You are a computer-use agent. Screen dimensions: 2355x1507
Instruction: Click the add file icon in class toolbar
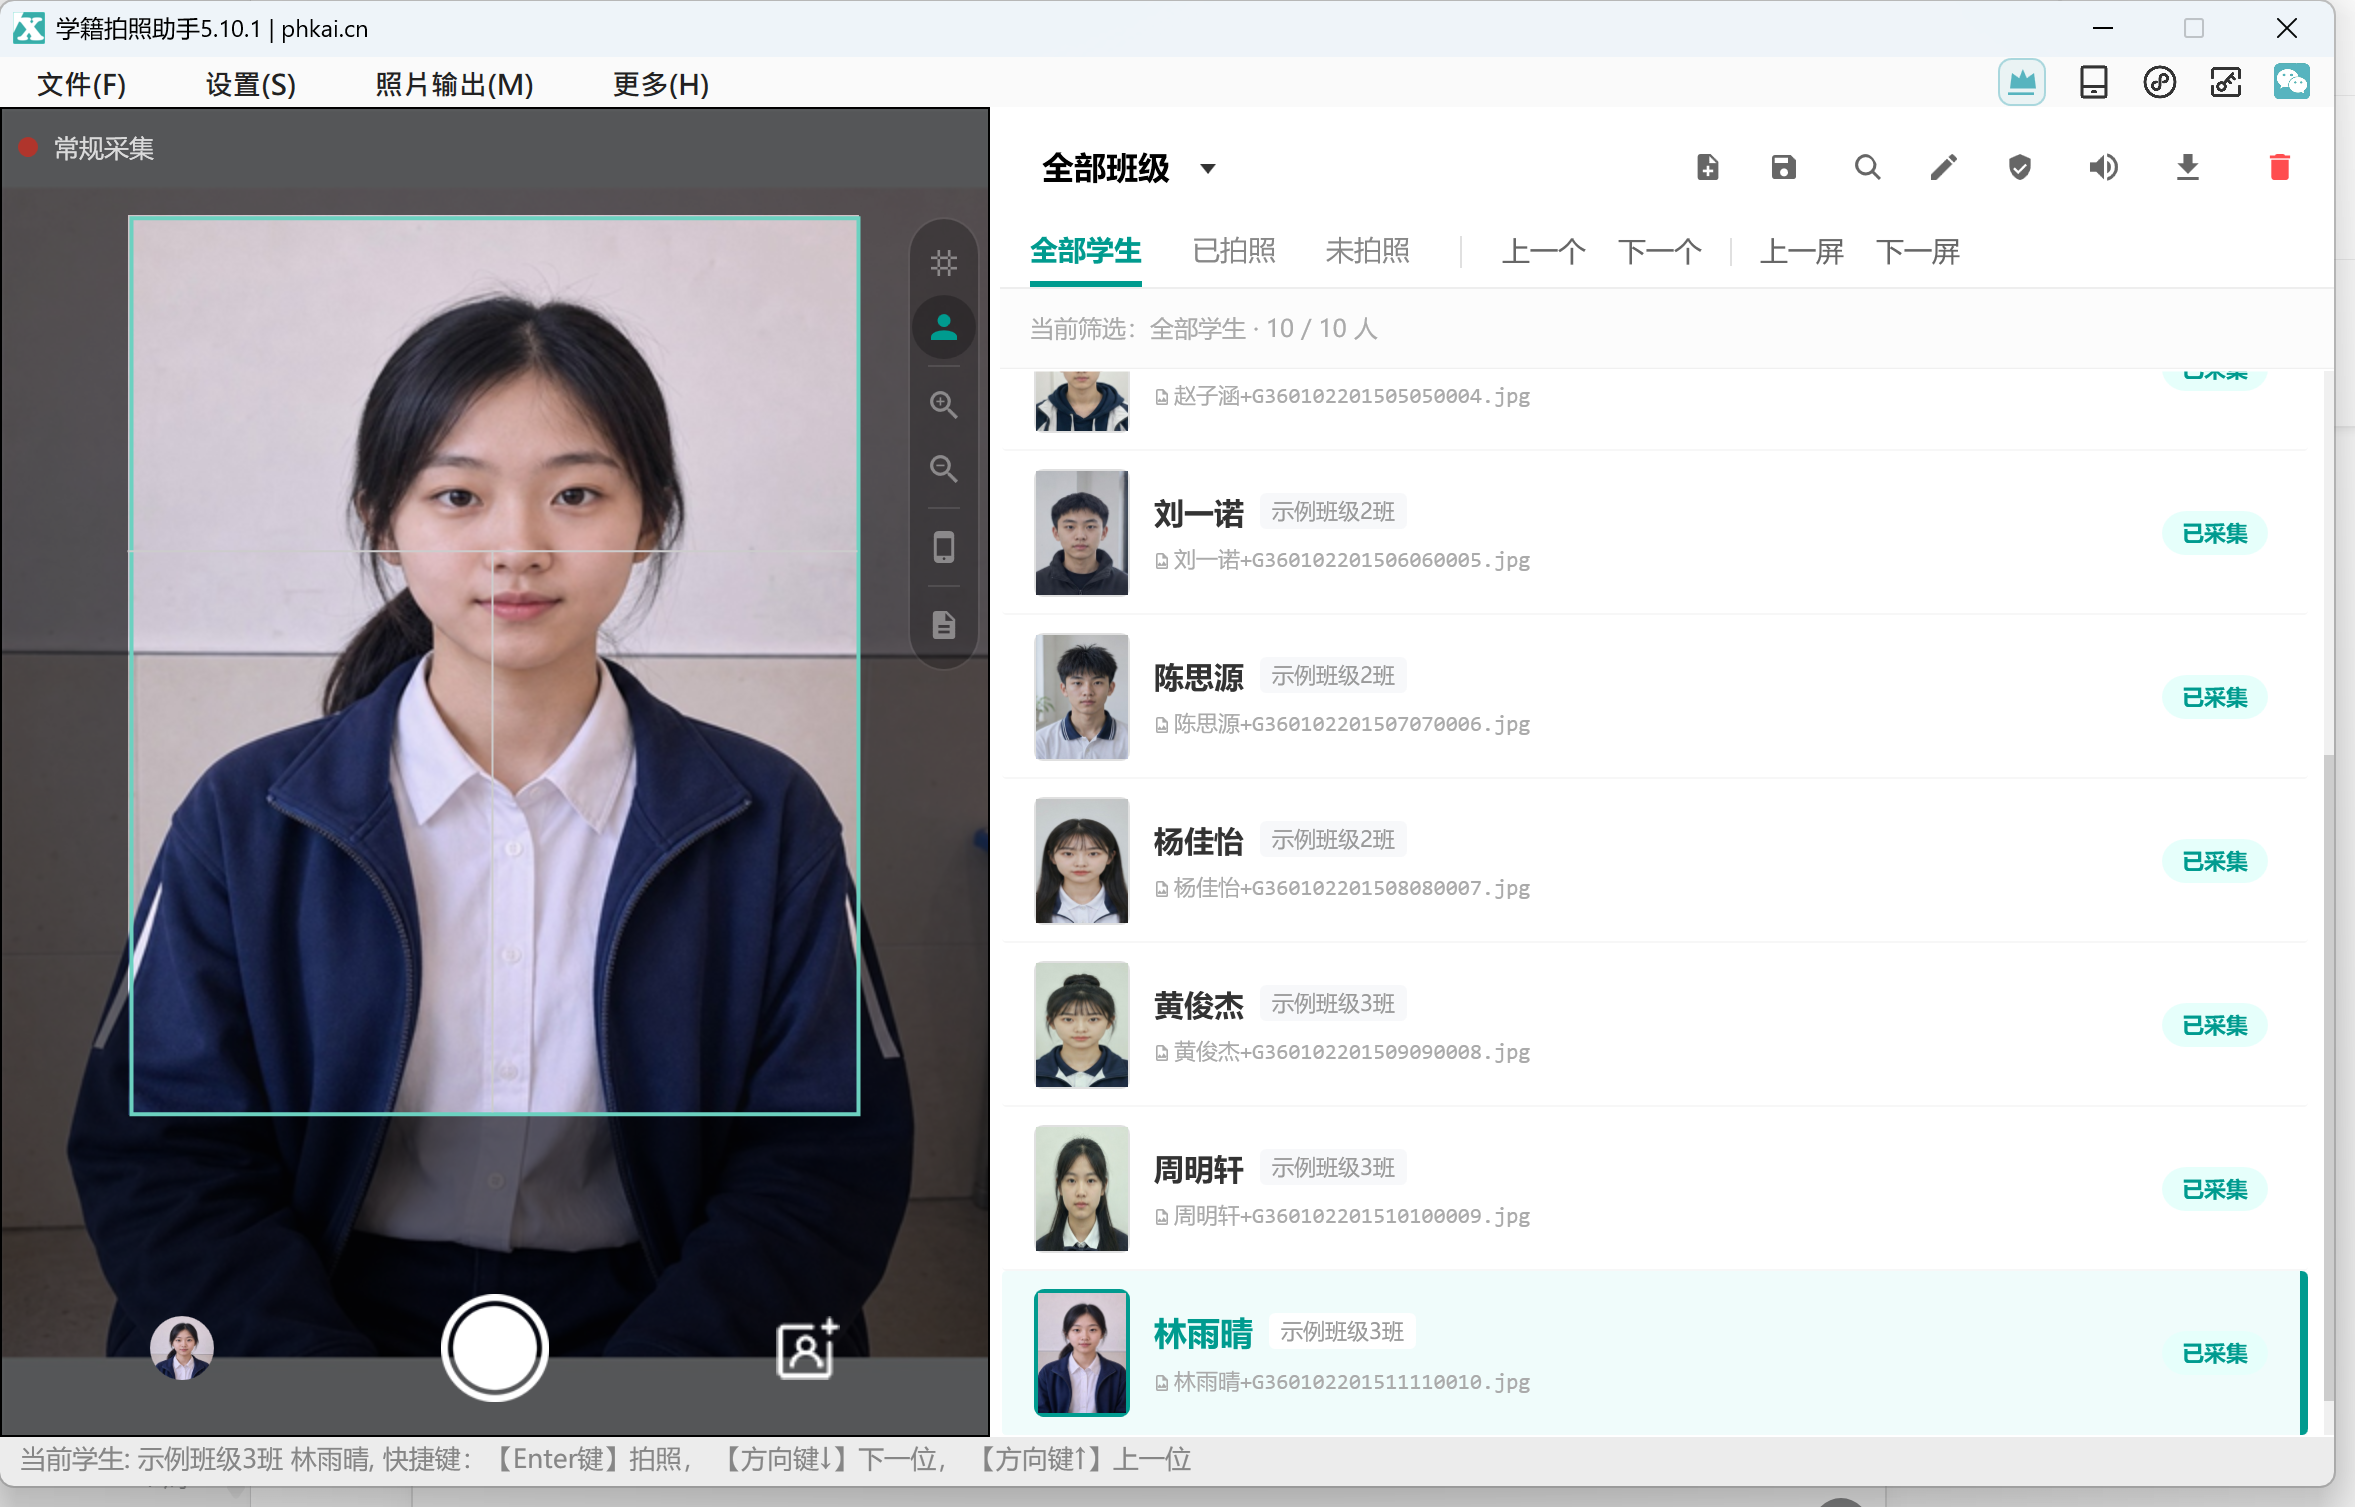(x=1708, y=167)
